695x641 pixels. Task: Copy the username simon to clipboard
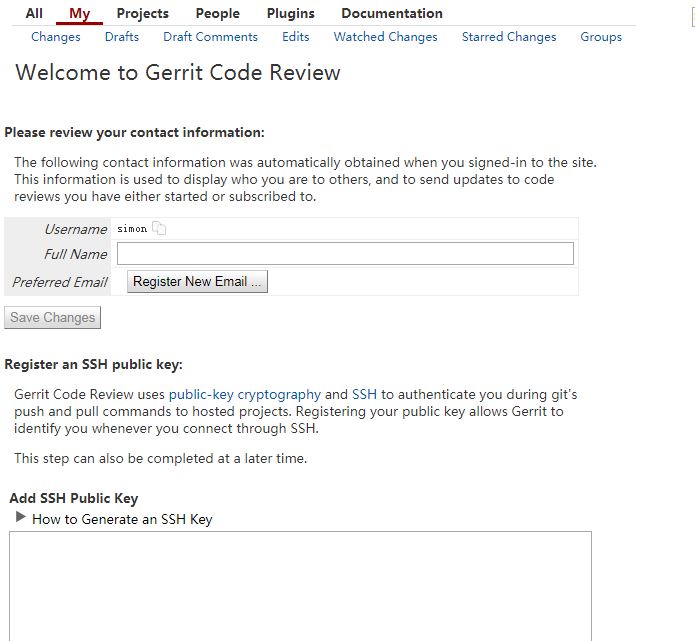[x=159, y=228]
